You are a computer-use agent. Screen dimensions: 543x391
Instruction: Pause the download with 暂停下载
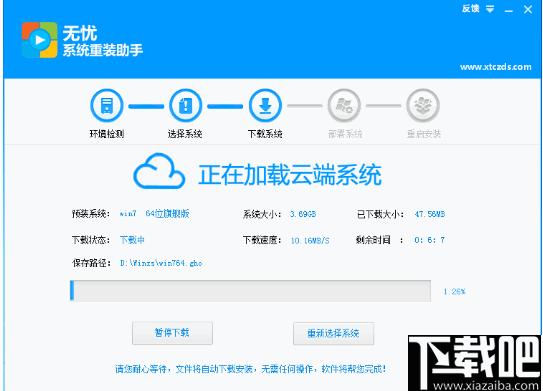[172, 333]
